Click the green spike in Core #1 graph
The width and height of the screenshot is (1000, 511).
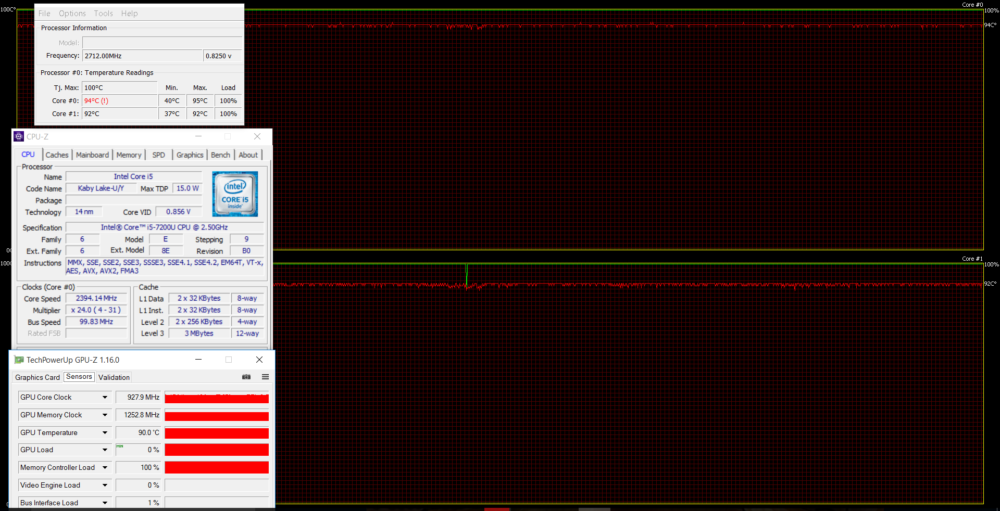467,275
